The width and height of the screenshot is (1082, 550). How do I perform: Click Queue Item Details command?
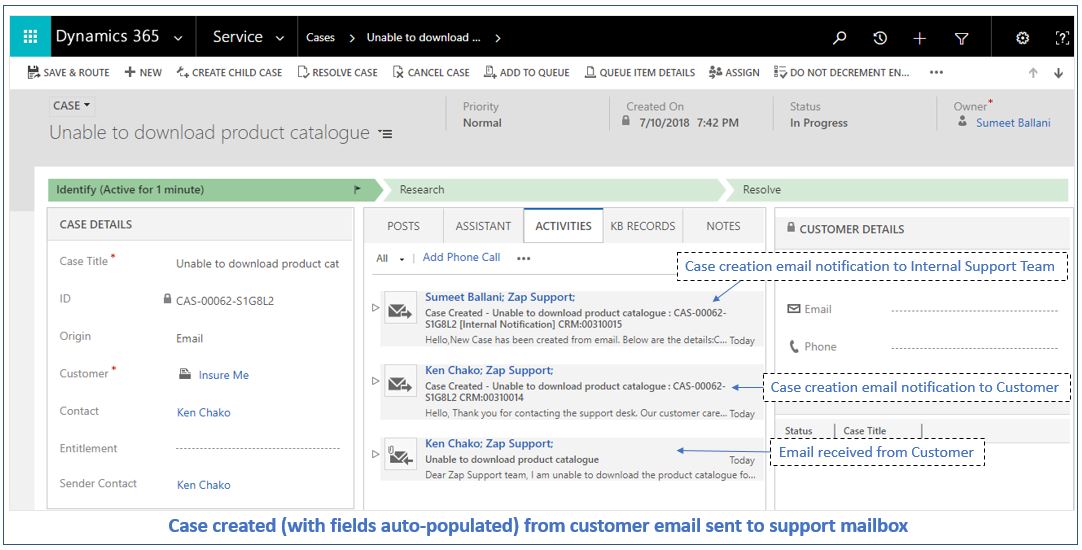(640, 72)
